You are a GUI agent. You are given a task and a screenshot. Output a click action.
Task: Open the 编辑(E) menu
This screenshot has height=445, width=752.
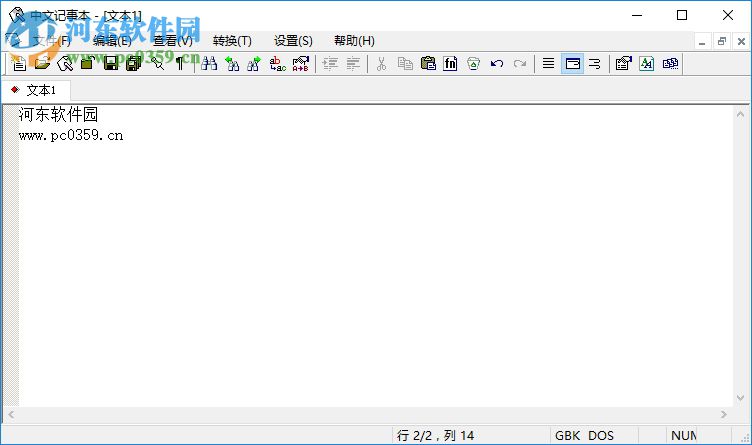[112, 41]
